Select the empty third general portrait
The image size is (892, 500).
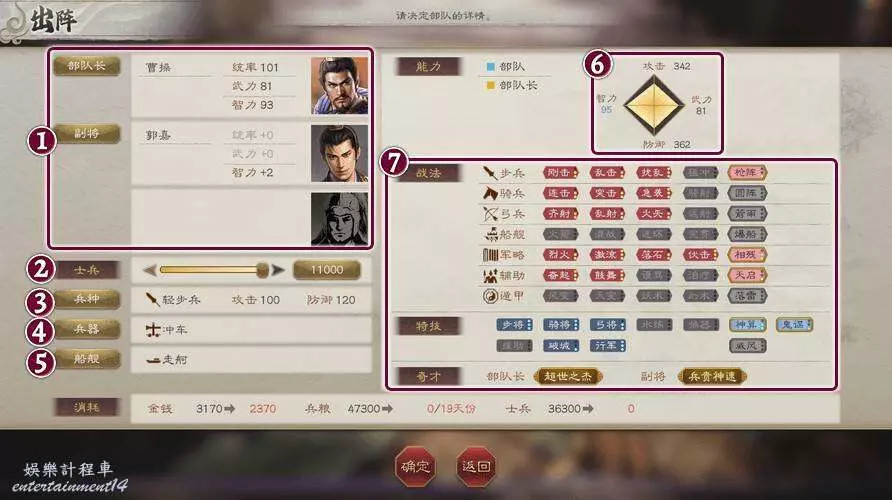coord(340,219)
